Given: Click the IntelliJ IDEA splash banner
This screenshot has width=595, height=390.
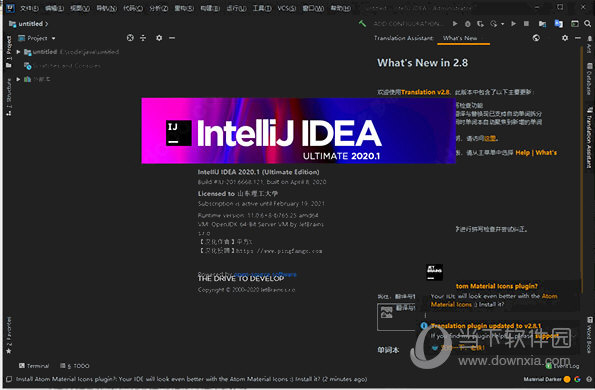Looking at the screenshot, I should 298,131.
